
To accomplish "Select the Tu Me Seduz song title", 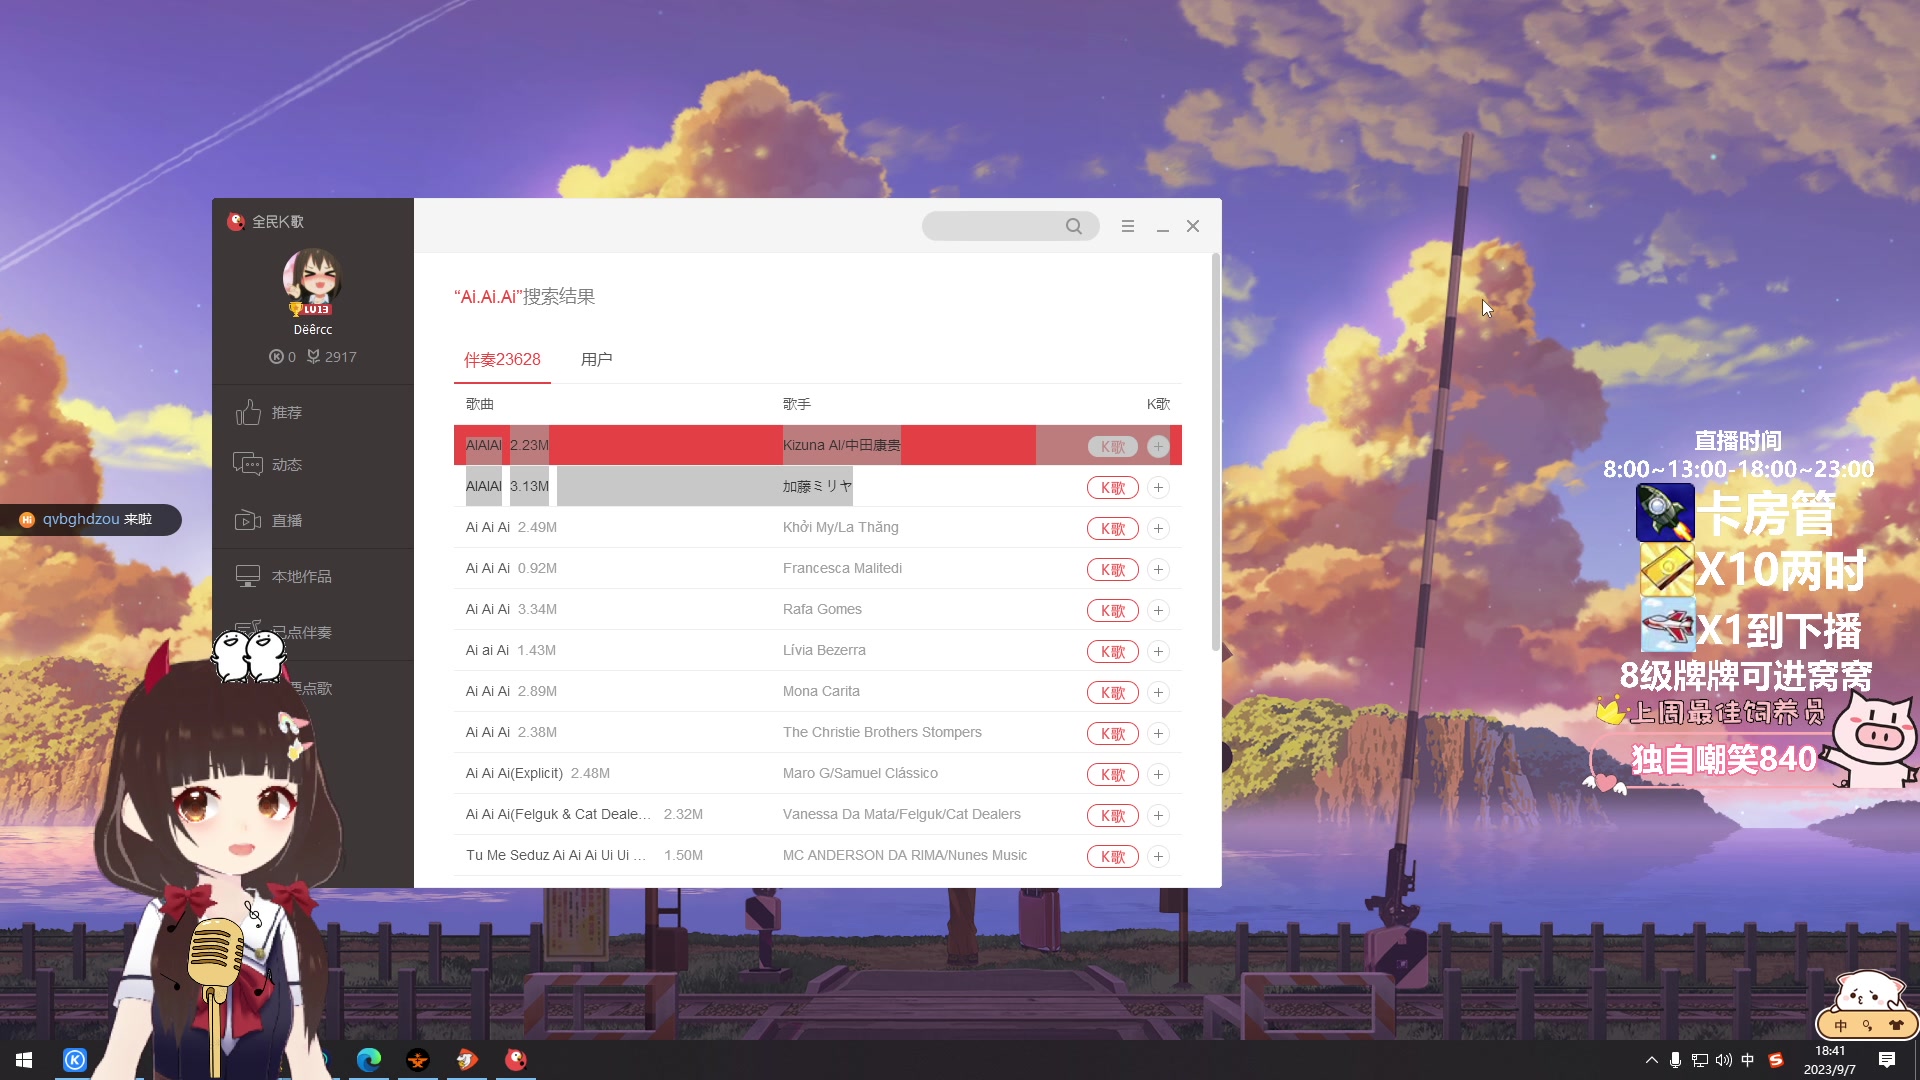I will tap(556, 855).
